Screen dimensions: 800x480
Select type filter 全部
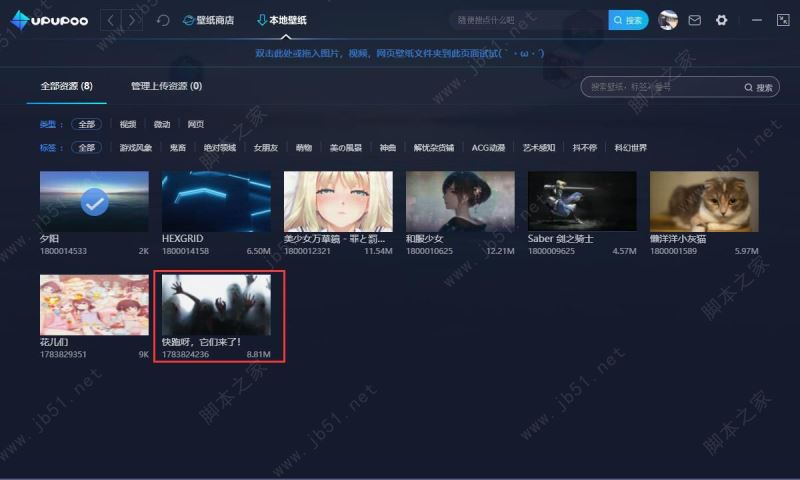pyautogui.click(x=86, y=124)
